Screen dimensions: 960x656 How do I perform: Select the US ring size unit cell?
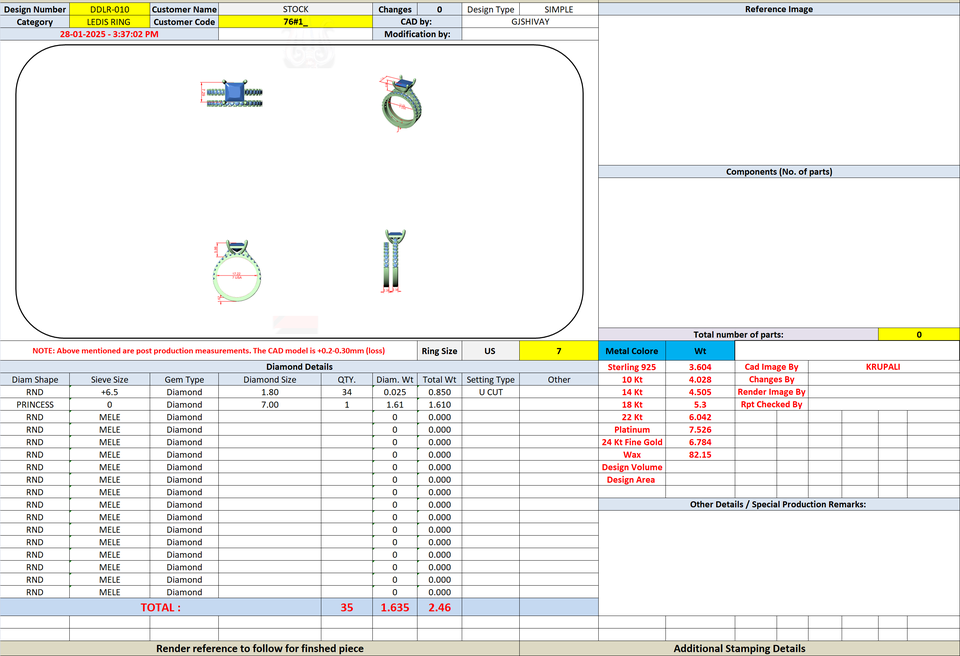coord(490,351)
